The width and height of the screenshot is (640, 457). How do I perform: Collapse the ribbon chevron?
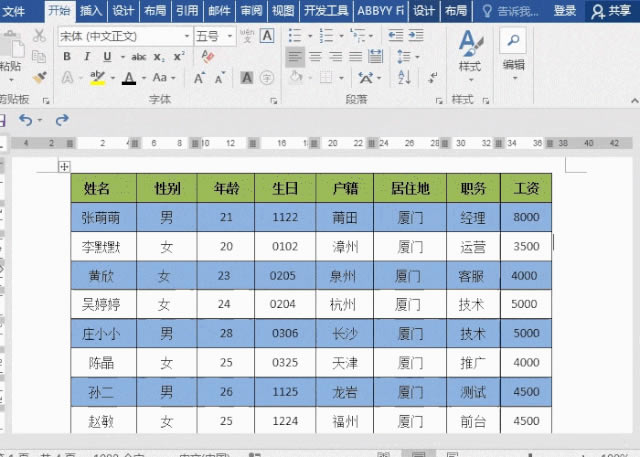[635, 100]
